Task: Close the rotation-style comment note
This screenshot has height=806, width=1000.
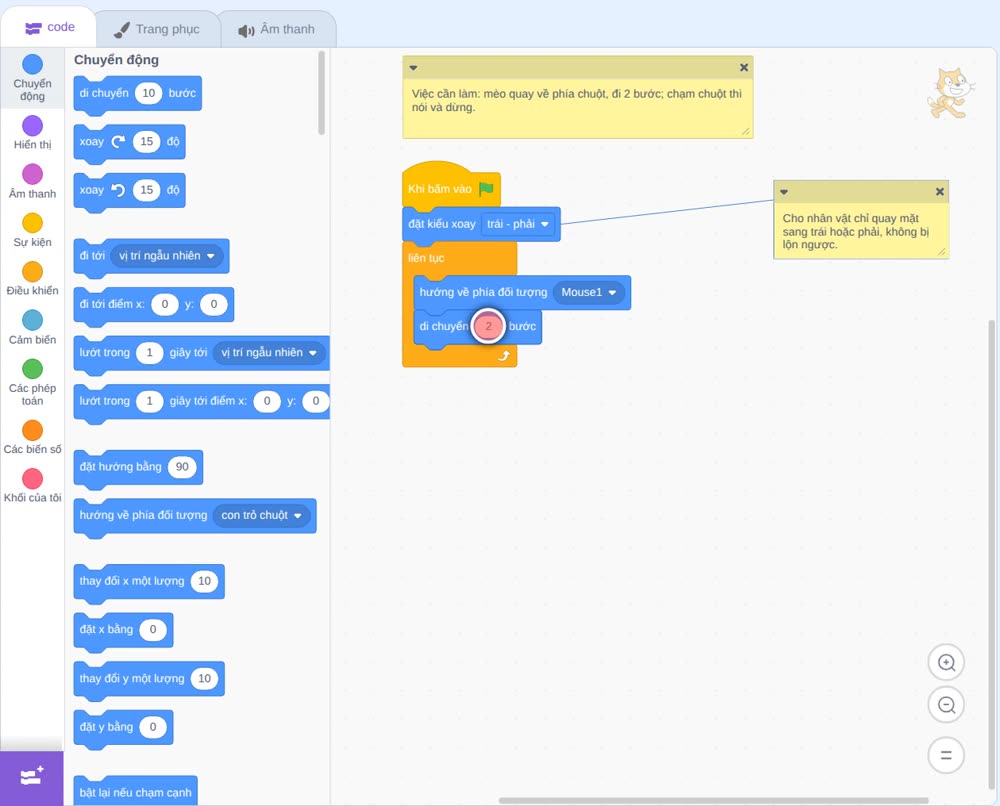Action: pos(939,192)
